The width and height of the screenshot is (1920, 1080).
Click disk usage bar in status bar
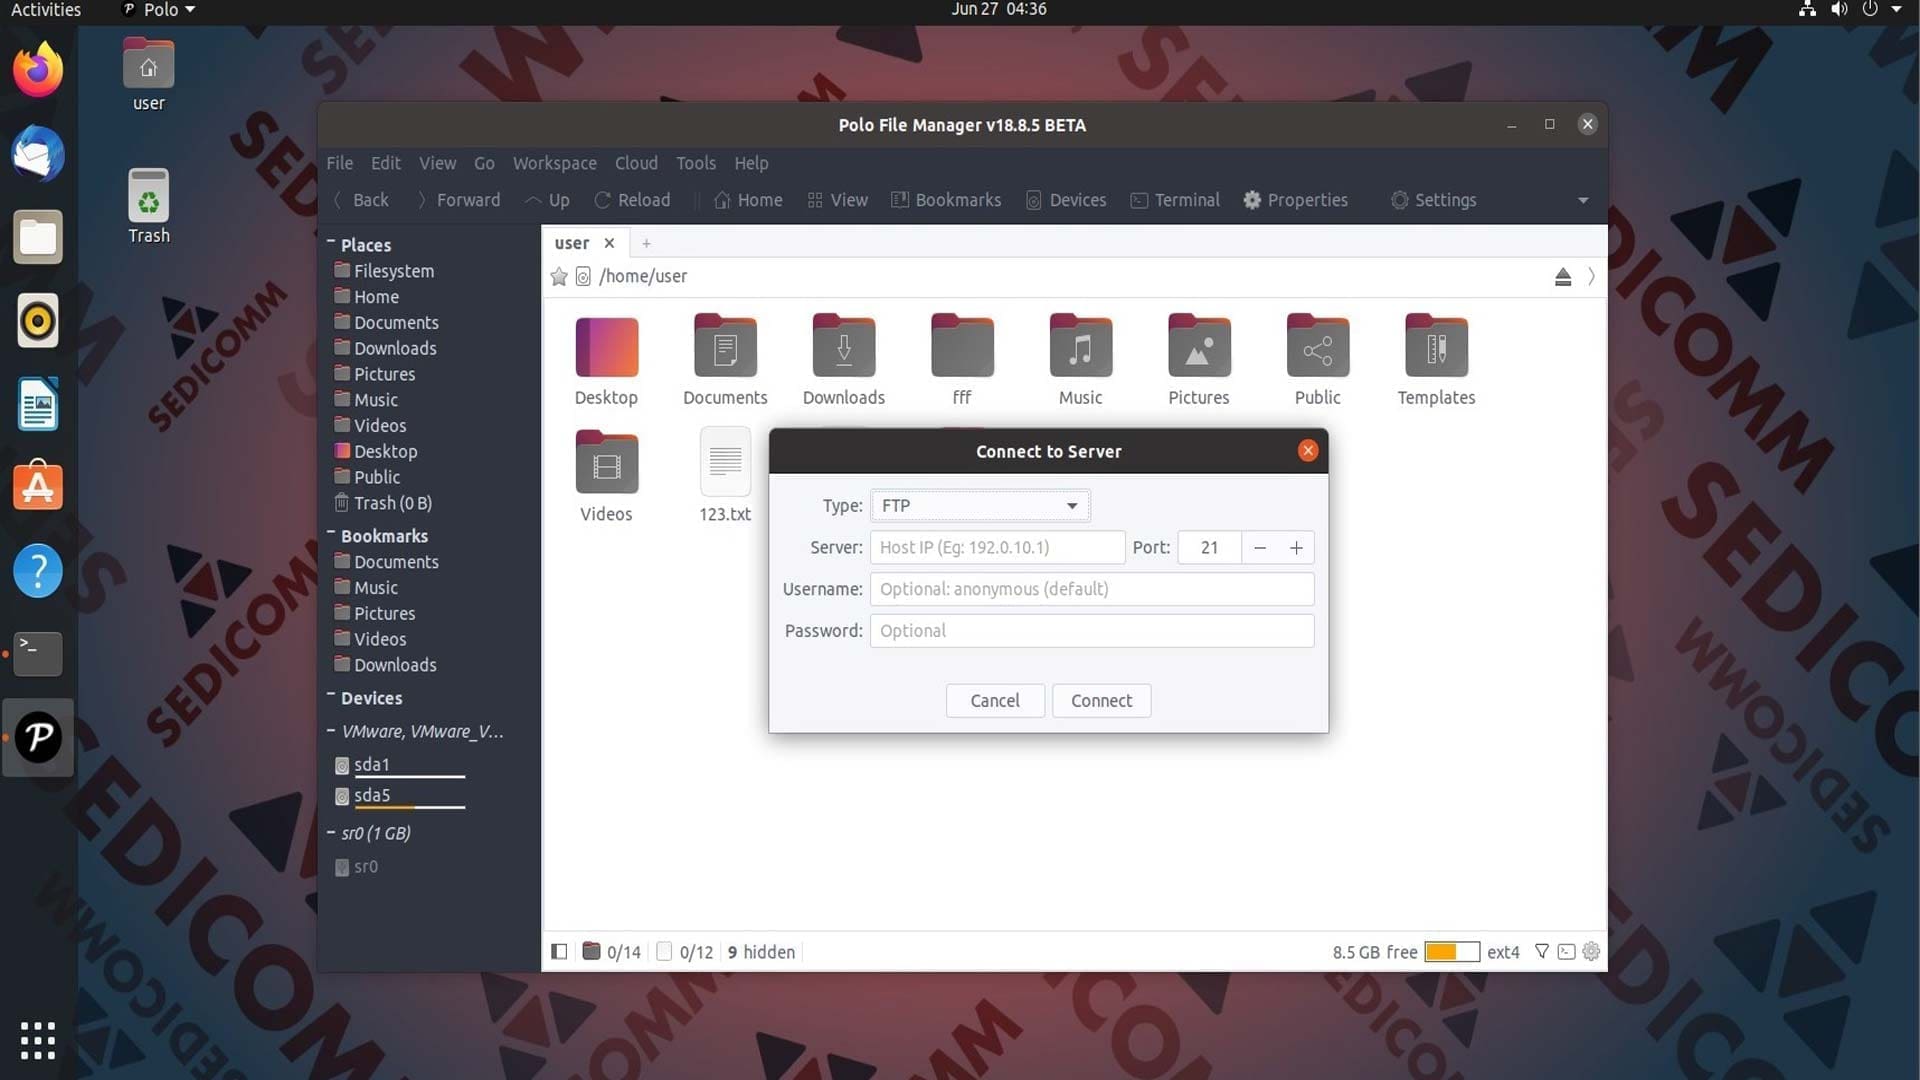pyautogui.click(x=1452, y=952)
